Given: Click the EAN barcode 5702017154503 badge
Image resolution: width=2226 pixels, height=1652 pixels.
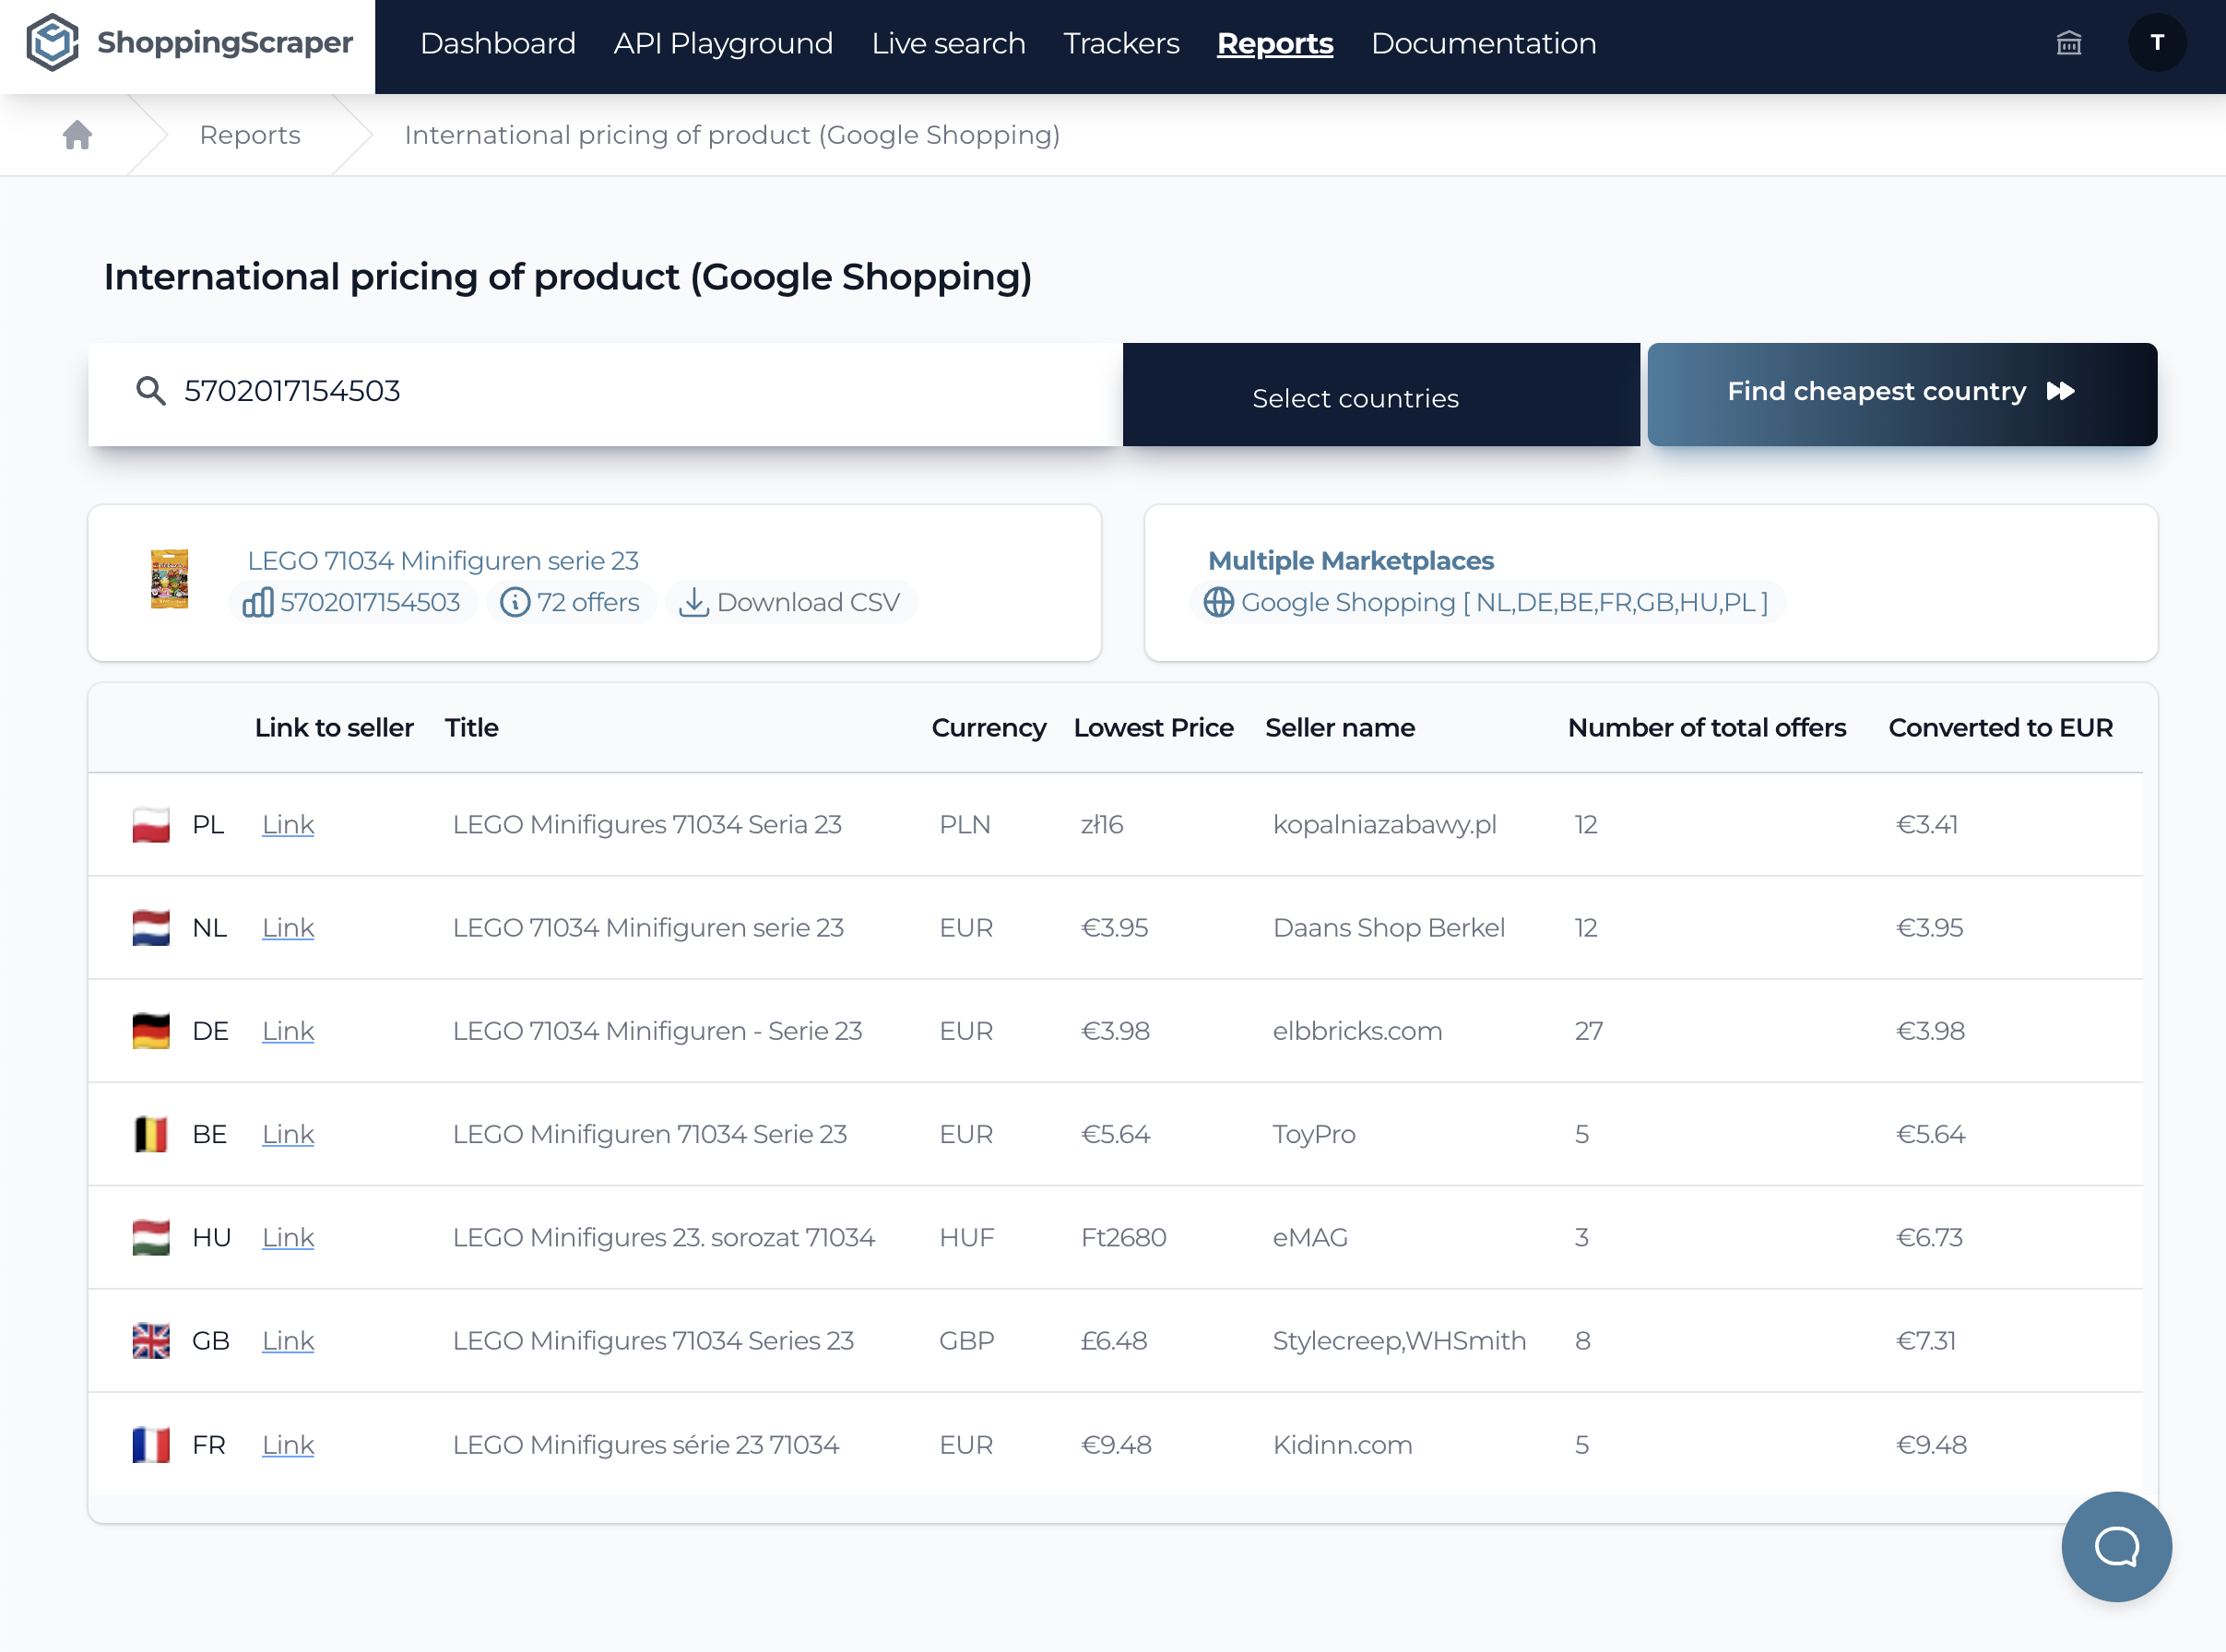Looking at the screenshot, I should pos(352,602).
